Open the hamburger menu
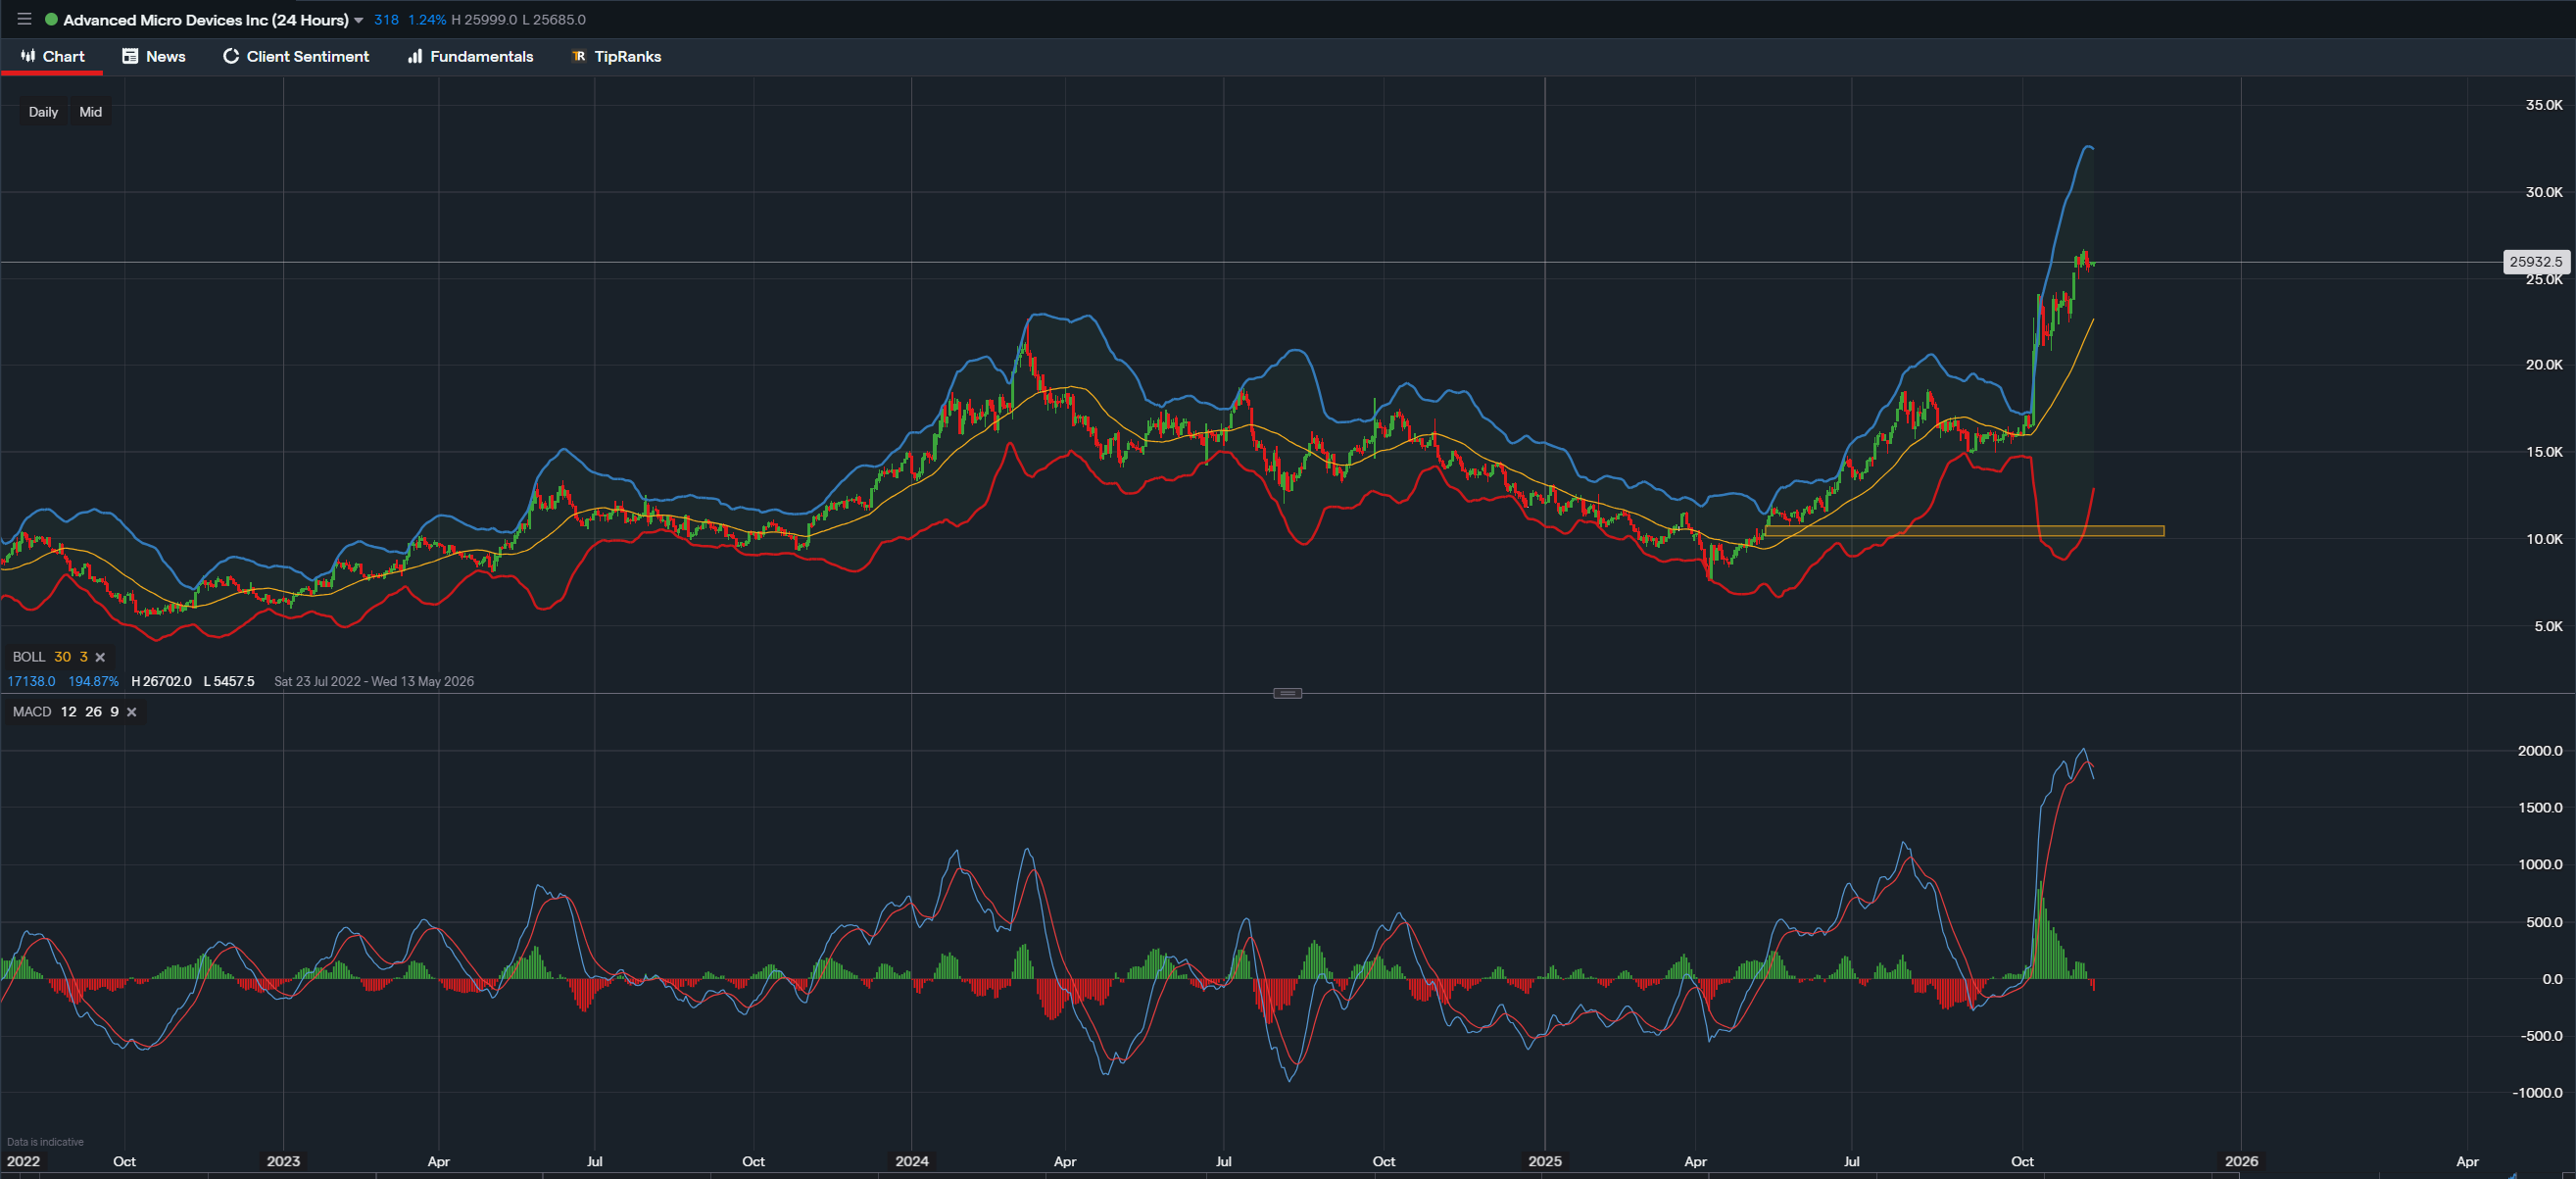This screenshot has height=1179, width=2576. [x=23, y=18]
